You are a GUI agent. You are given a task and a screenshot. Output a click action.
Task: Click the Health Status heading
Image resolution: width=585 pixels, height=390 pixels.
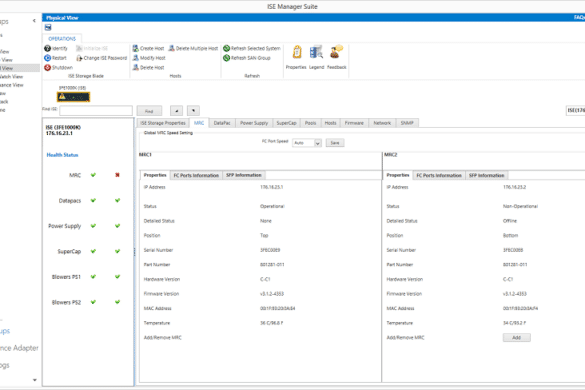(62, 155)
